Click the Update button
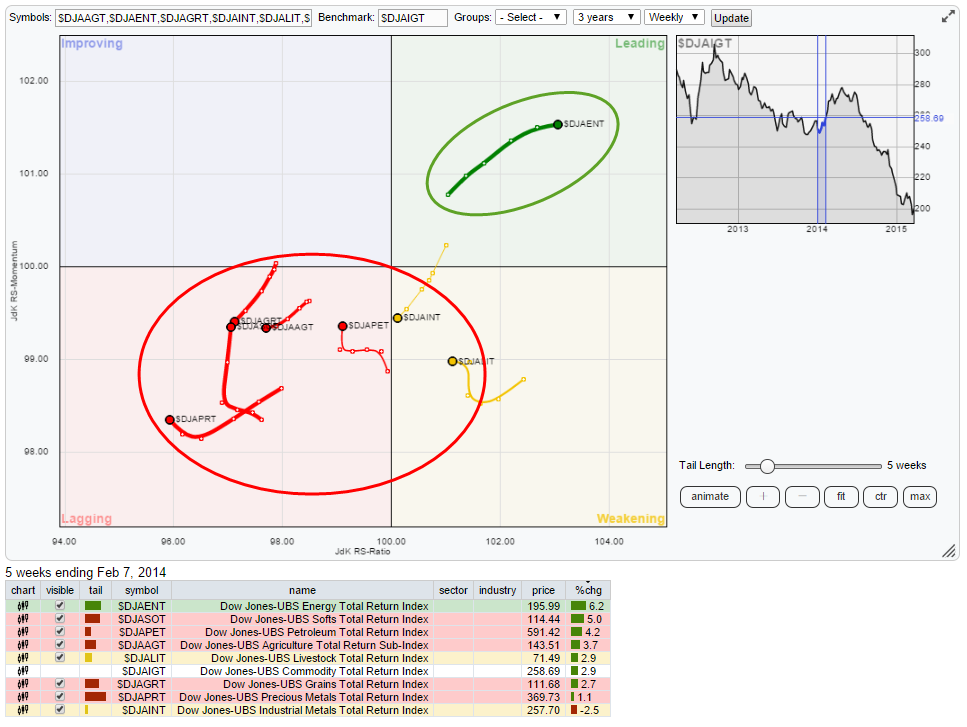The height and width of the screenshot is (727, 967). pos(731,18)
